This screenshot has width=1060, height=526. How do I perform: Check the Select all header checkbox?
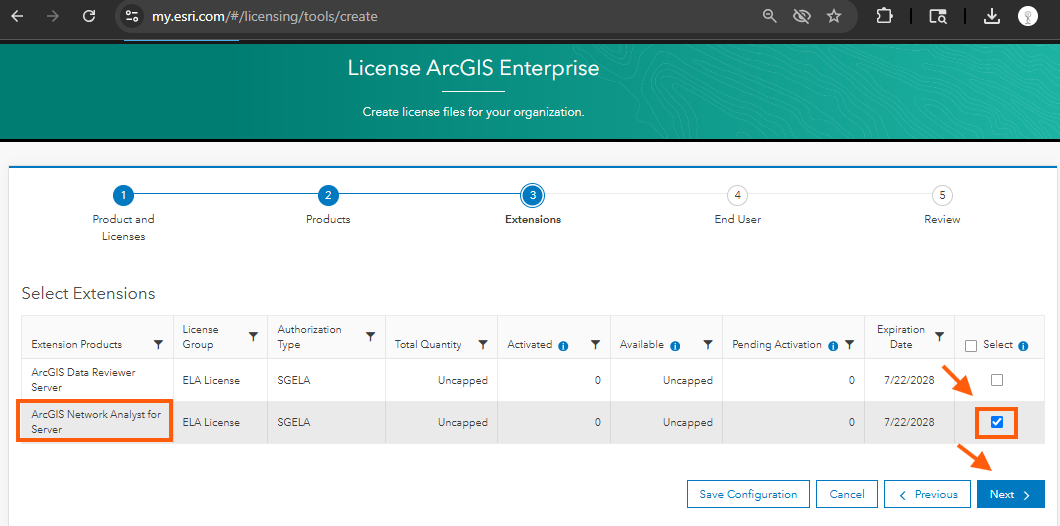[x=970, y=345]
